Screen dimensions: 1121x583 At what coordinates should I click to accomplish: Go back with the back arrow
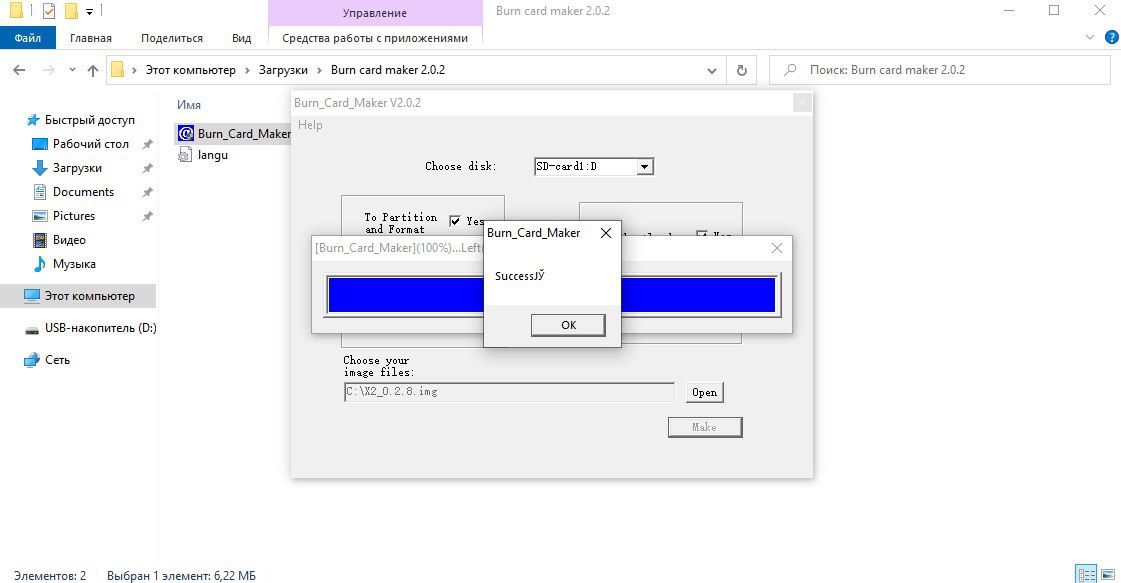[x=19, y=70]
